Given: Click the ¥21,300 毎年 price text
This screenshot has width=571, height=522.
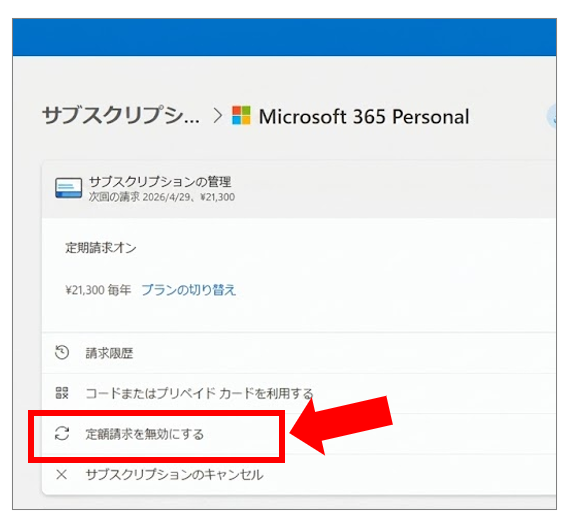Looking at the screenshot, I should click(x=98, y=290).
